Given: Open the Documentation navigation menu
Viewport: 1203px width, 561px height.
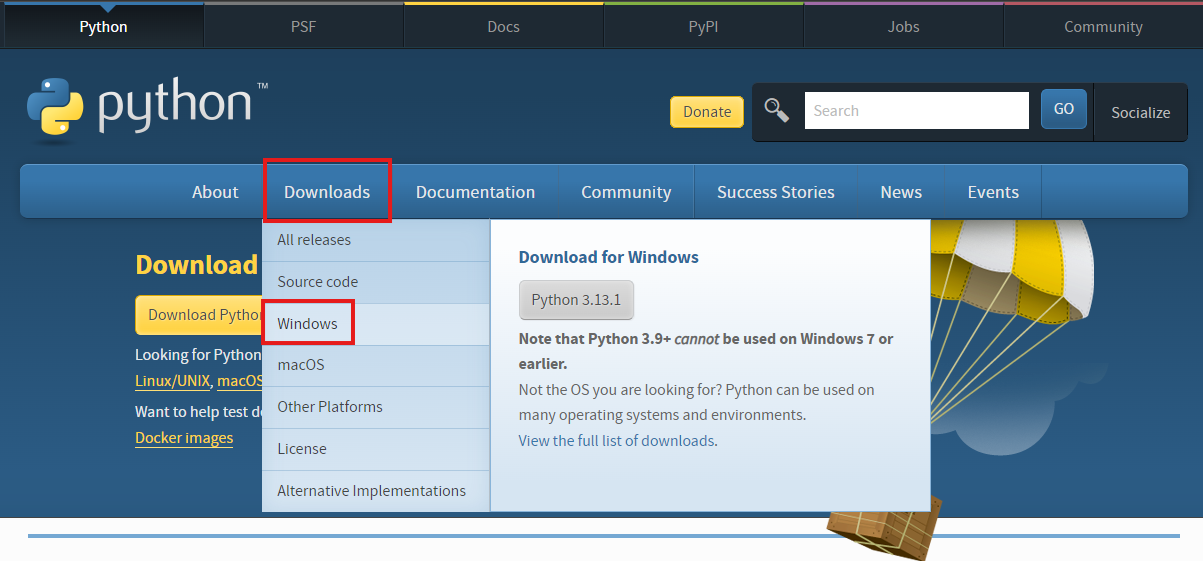Looking at the screenshot, I should coord(475,192).
